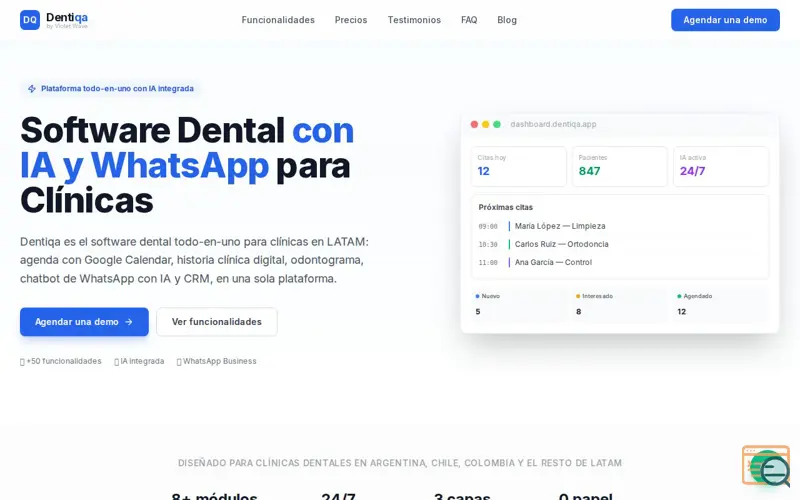Image resolution: width=800 pixels, height=500 pixels.
Task: Select the Citas hoy 12 card
Action: [518, 166]
